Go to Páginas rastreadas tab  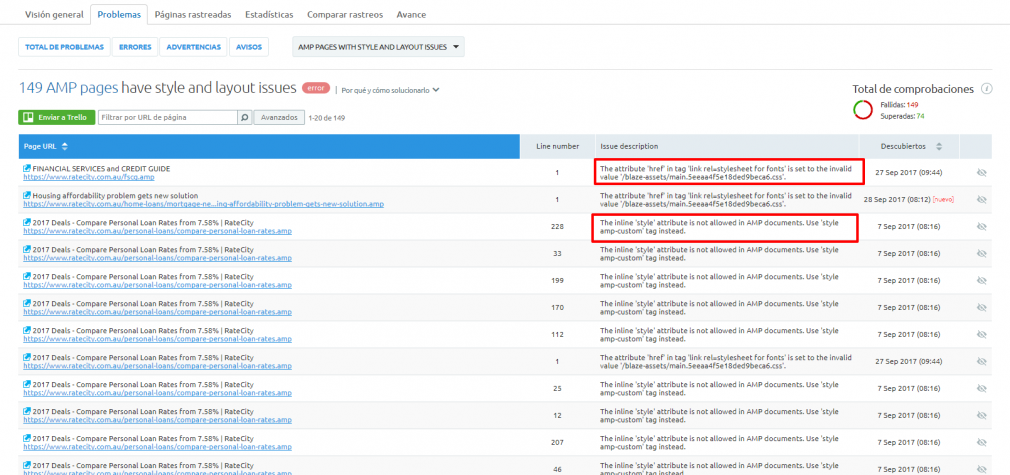point(193,14)
